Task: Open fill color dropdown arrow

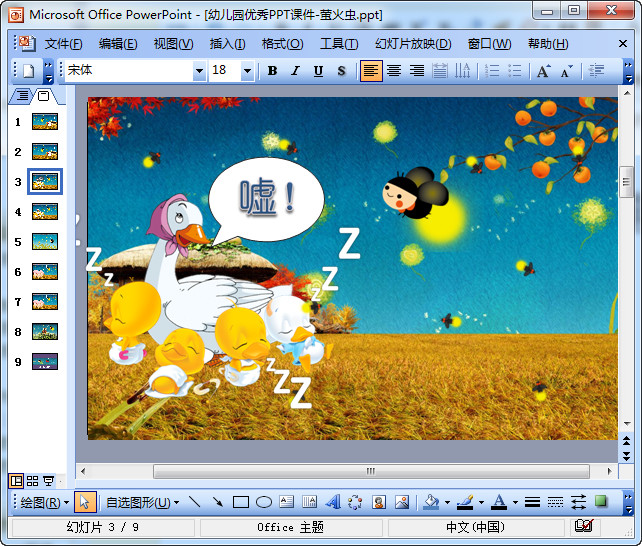Action: (x=447, y=502)
